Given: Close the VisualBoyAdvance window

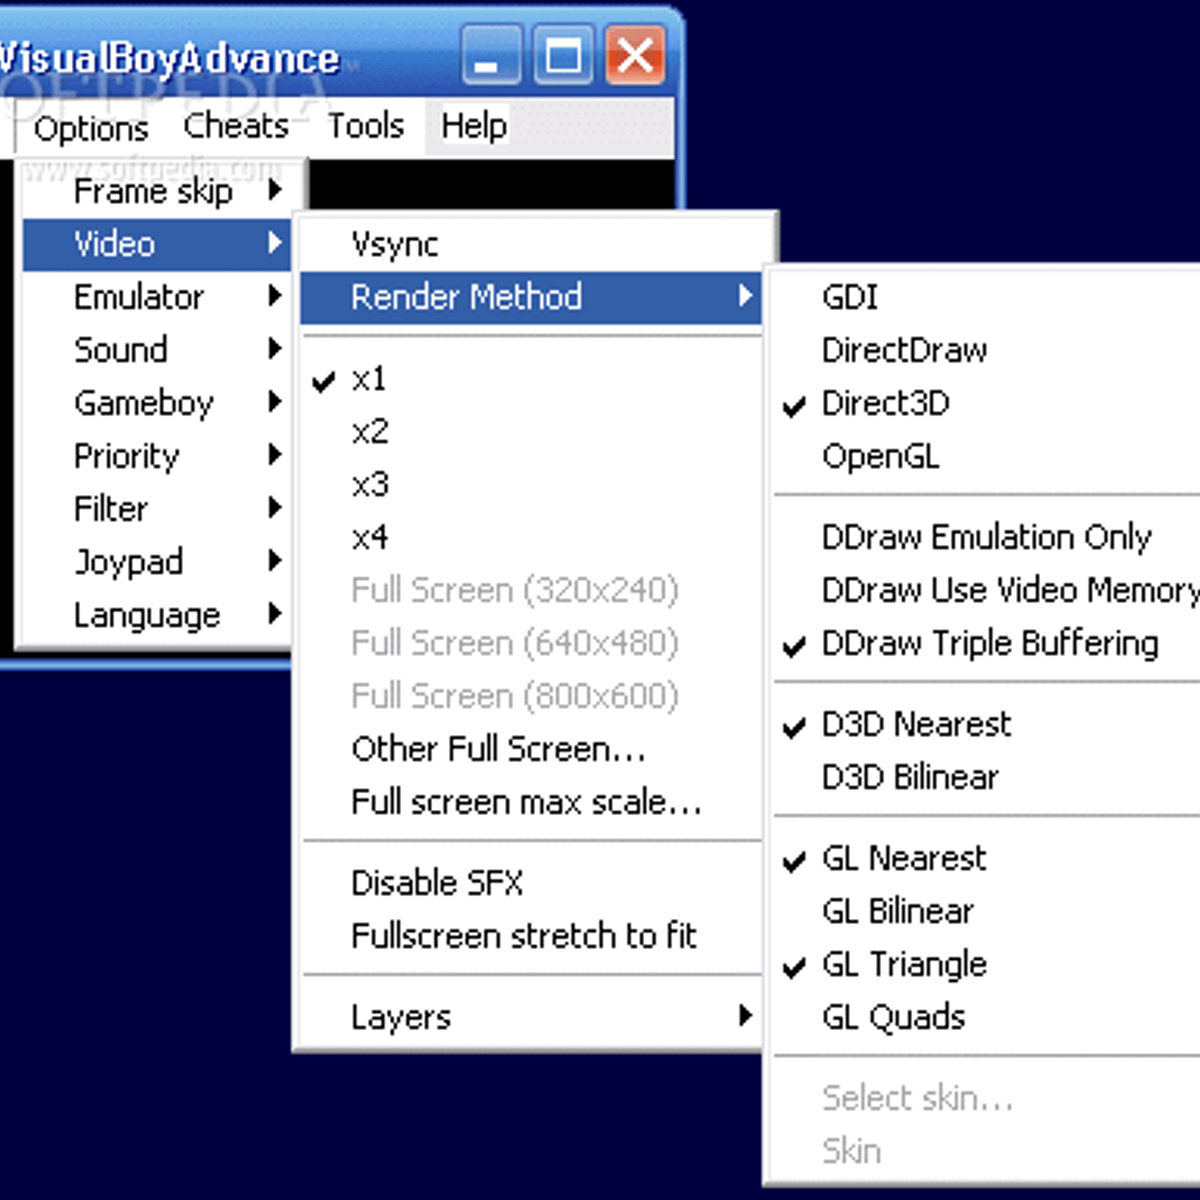Looking at the screenshot, I should click(635, 55).
